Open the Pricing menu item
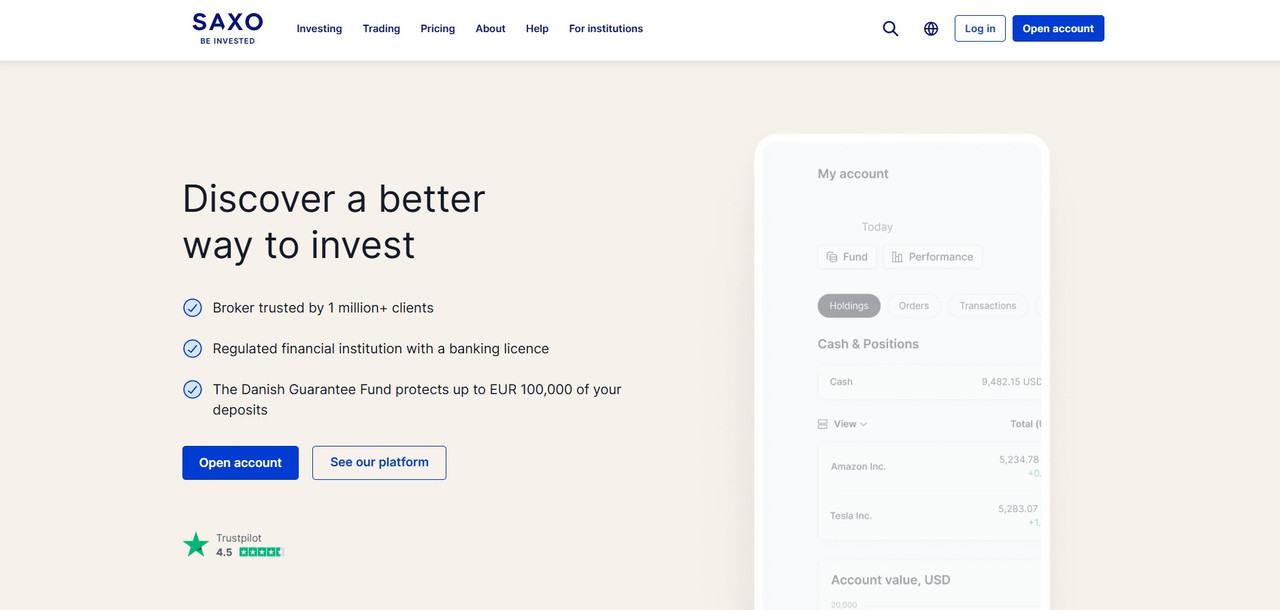This screenshot has width=1280, height=610. (x=438, y=29)
